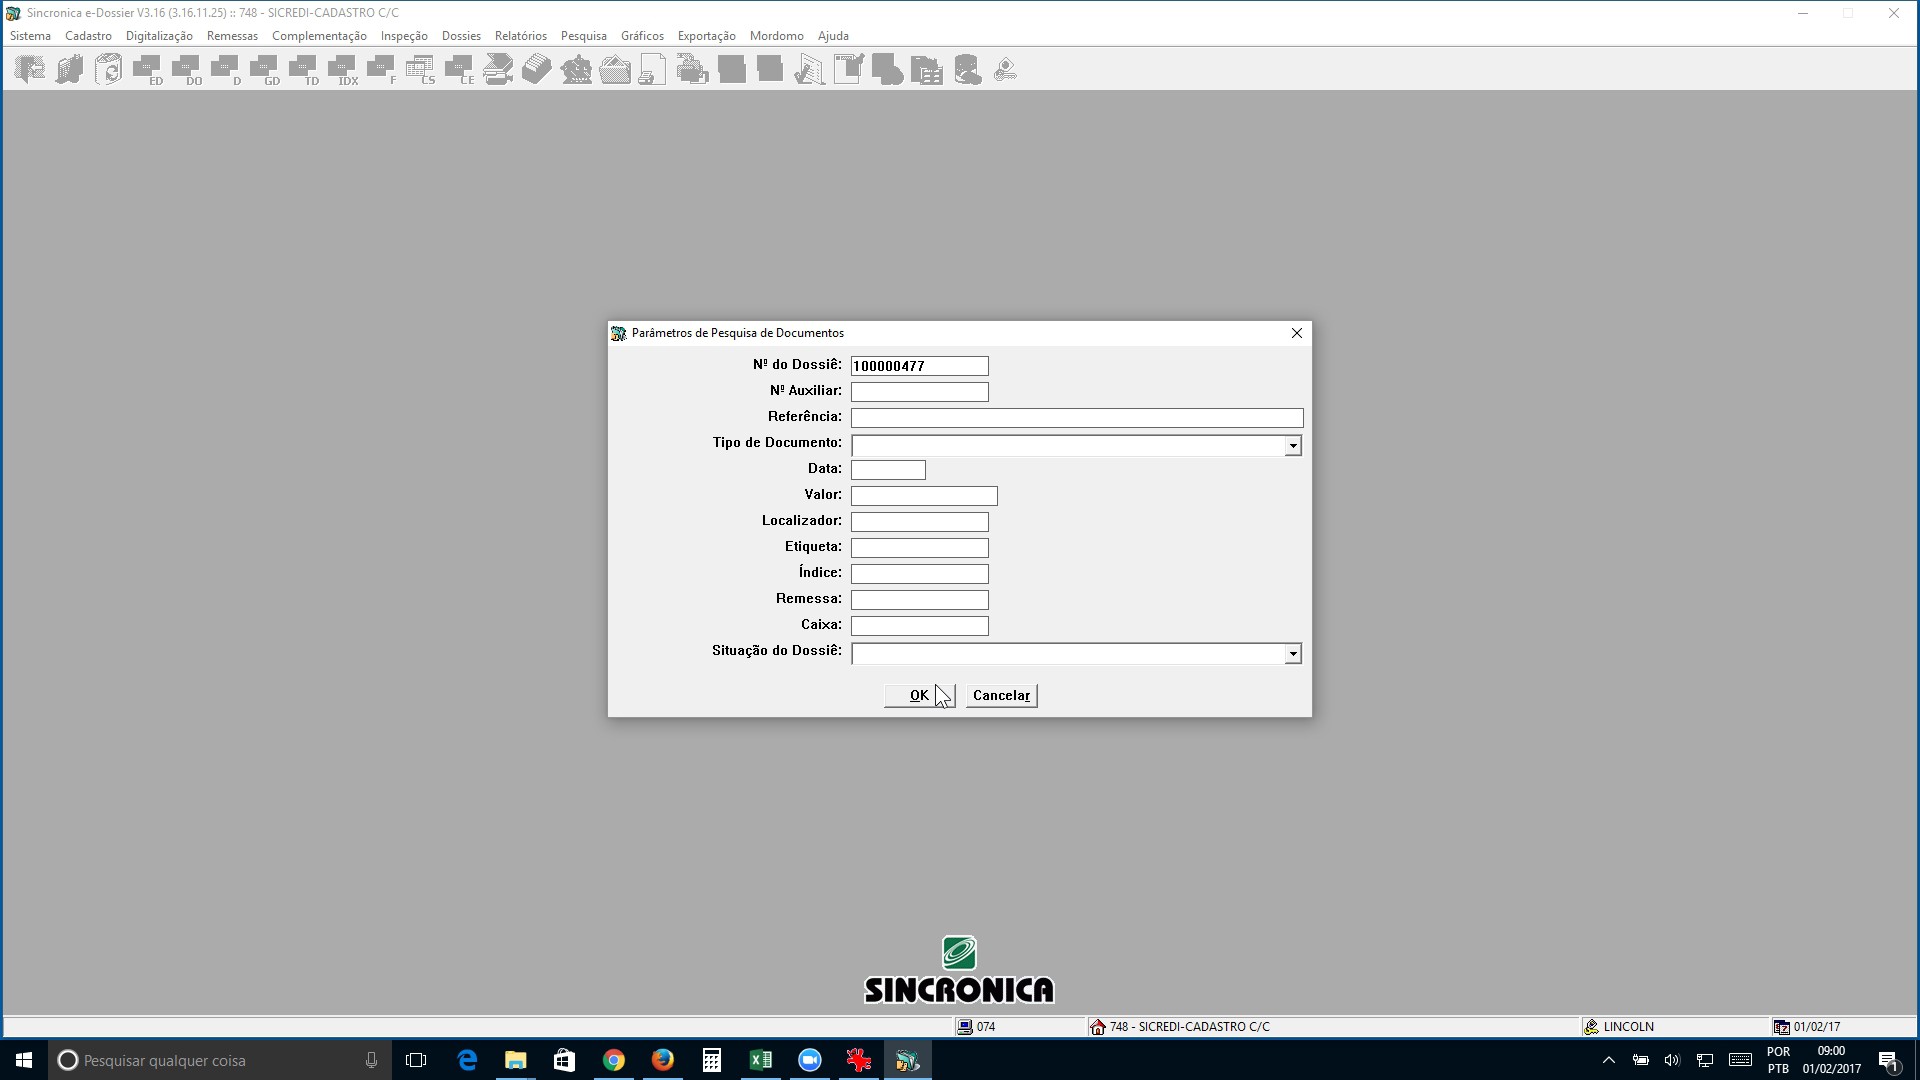Open the Relatórios menu

[x=521, y=36]
